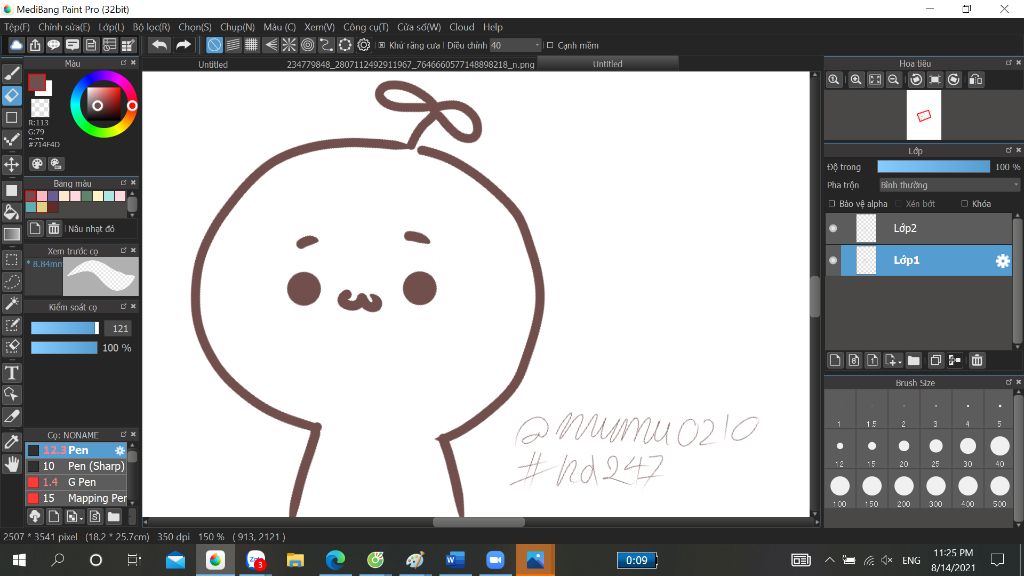Click the cloud icon in top toolbar

coord(16,45)
